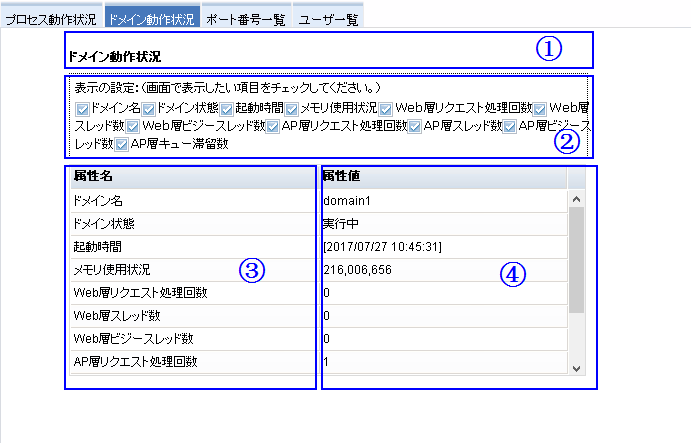Select the ドメイン動作状況 tab
This screenshot has height=443, width=691.
pyautogui.click(x=151, y=19)
